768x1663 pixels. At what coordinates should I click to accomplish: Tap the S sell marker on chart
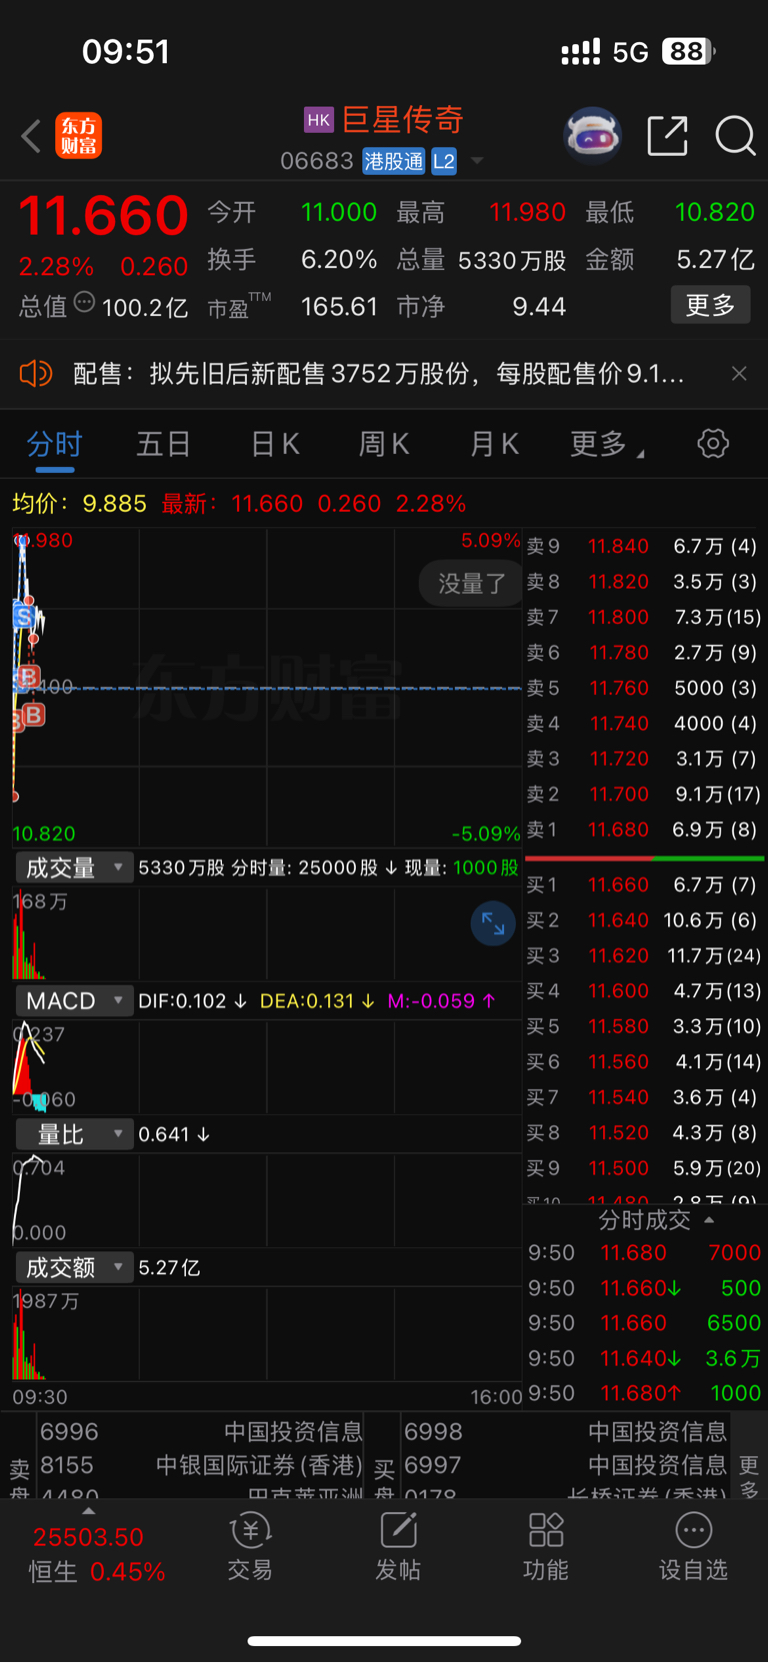(x=23, y=616)
